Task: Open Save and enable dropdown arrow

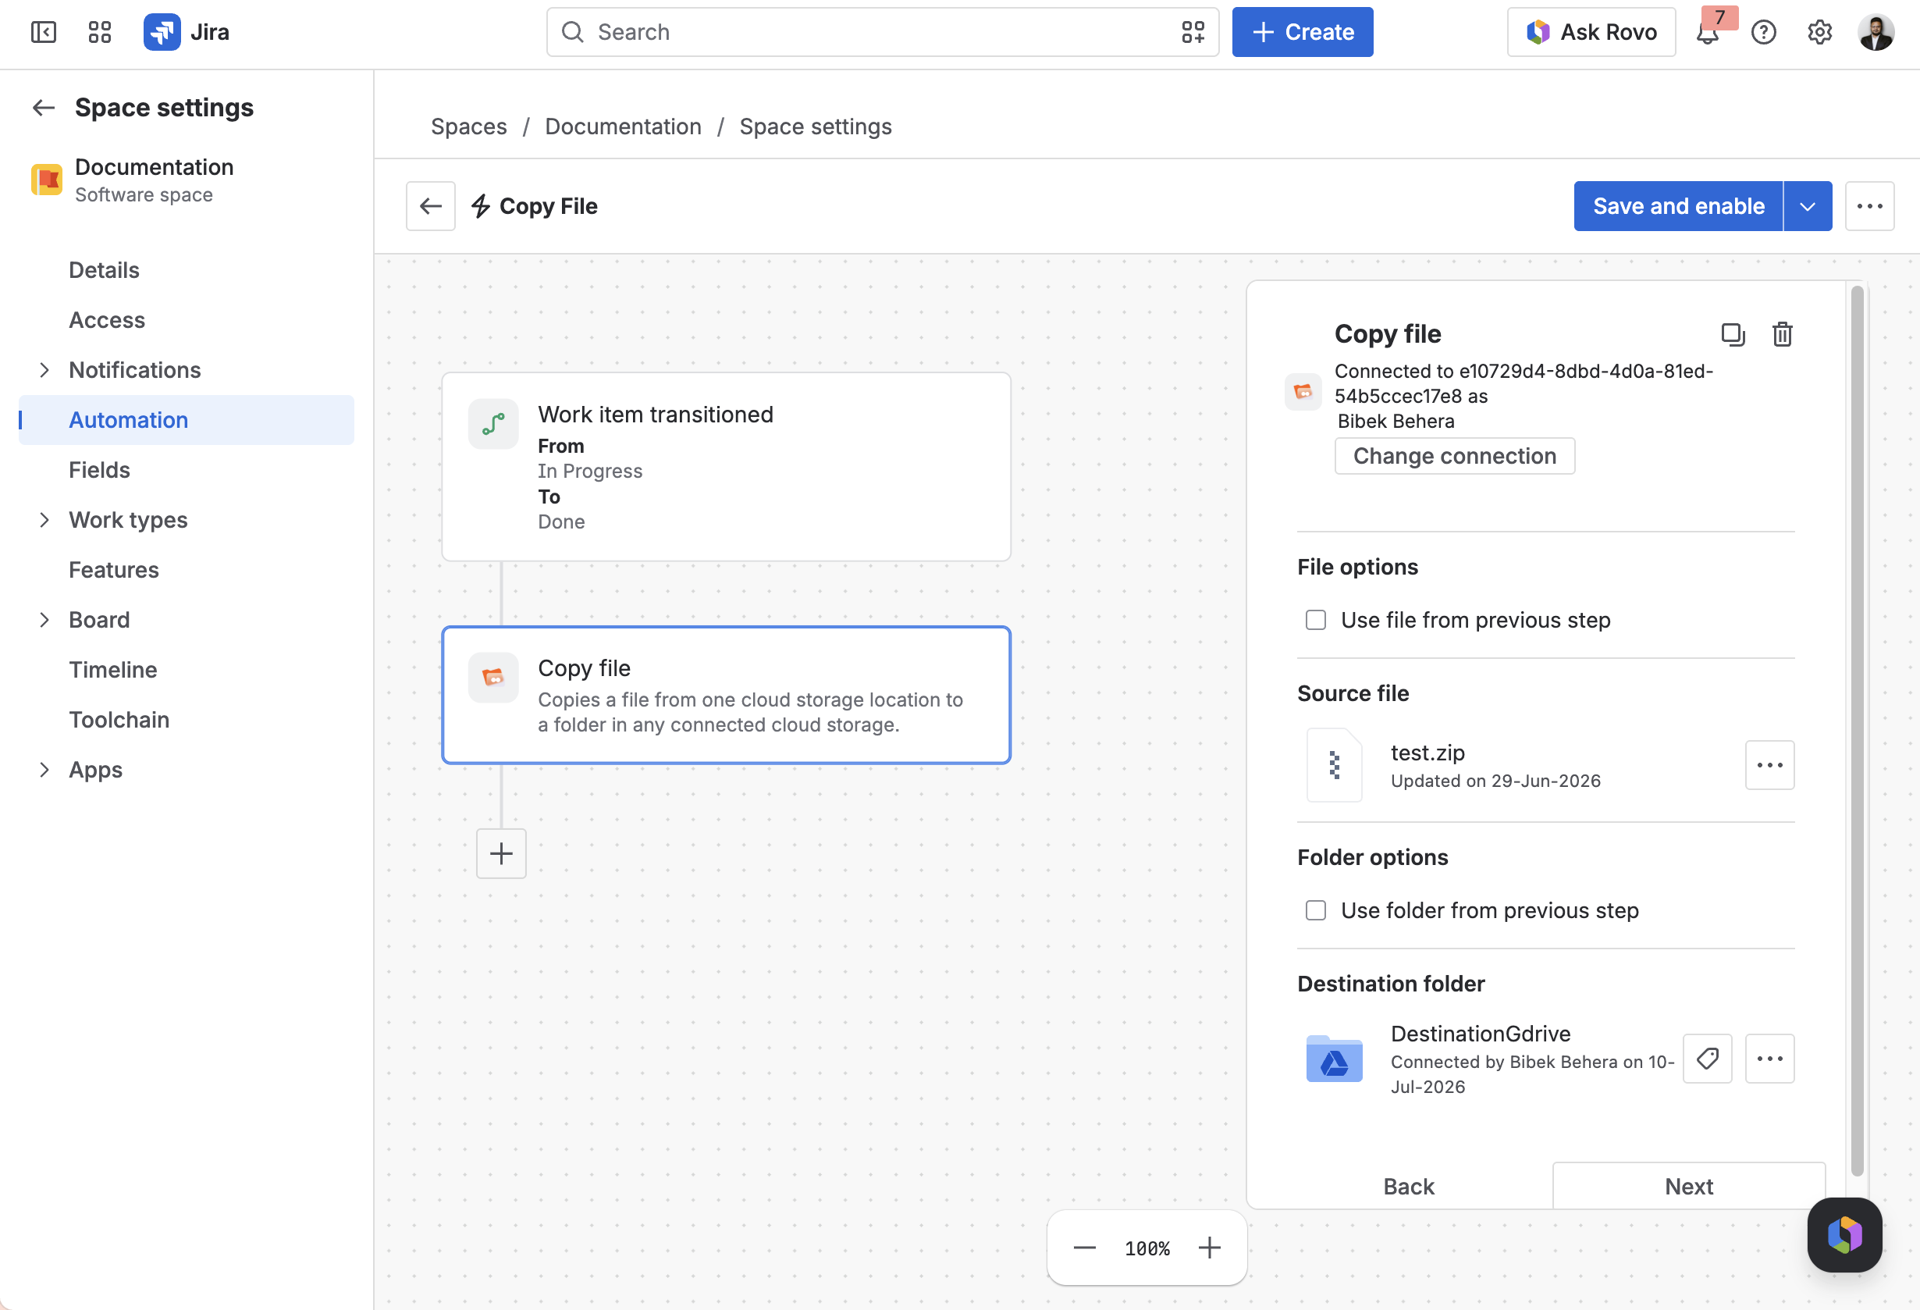Action: coord(1807,206)
